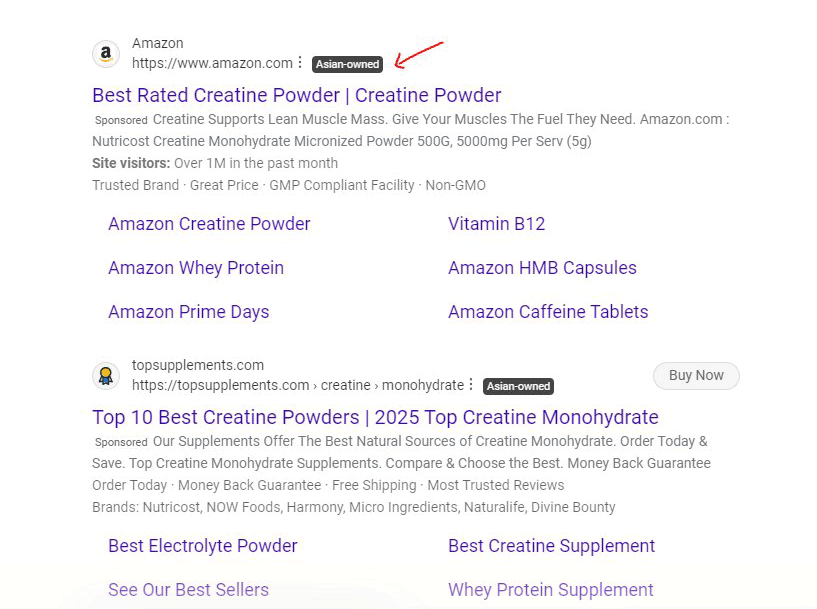Visit the Vitamin B12 sitelink

496,224
